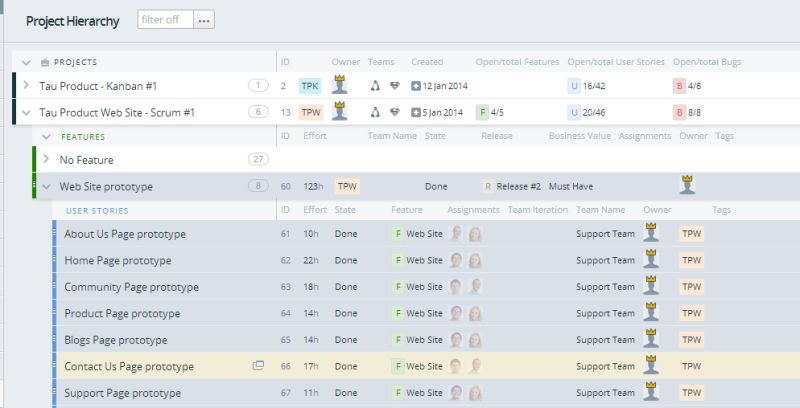800x408 pixels.
Task: Click owner avatar on Web Site prototype row
Action: (x=687, y=185)
